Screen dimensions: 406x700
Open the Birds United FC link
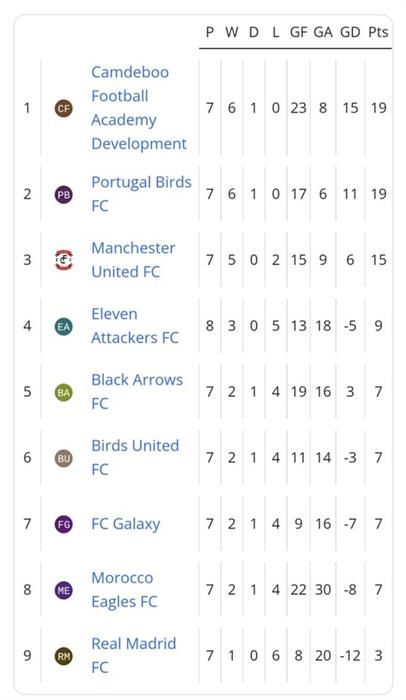pyautogui.click(x=135, y=457)
